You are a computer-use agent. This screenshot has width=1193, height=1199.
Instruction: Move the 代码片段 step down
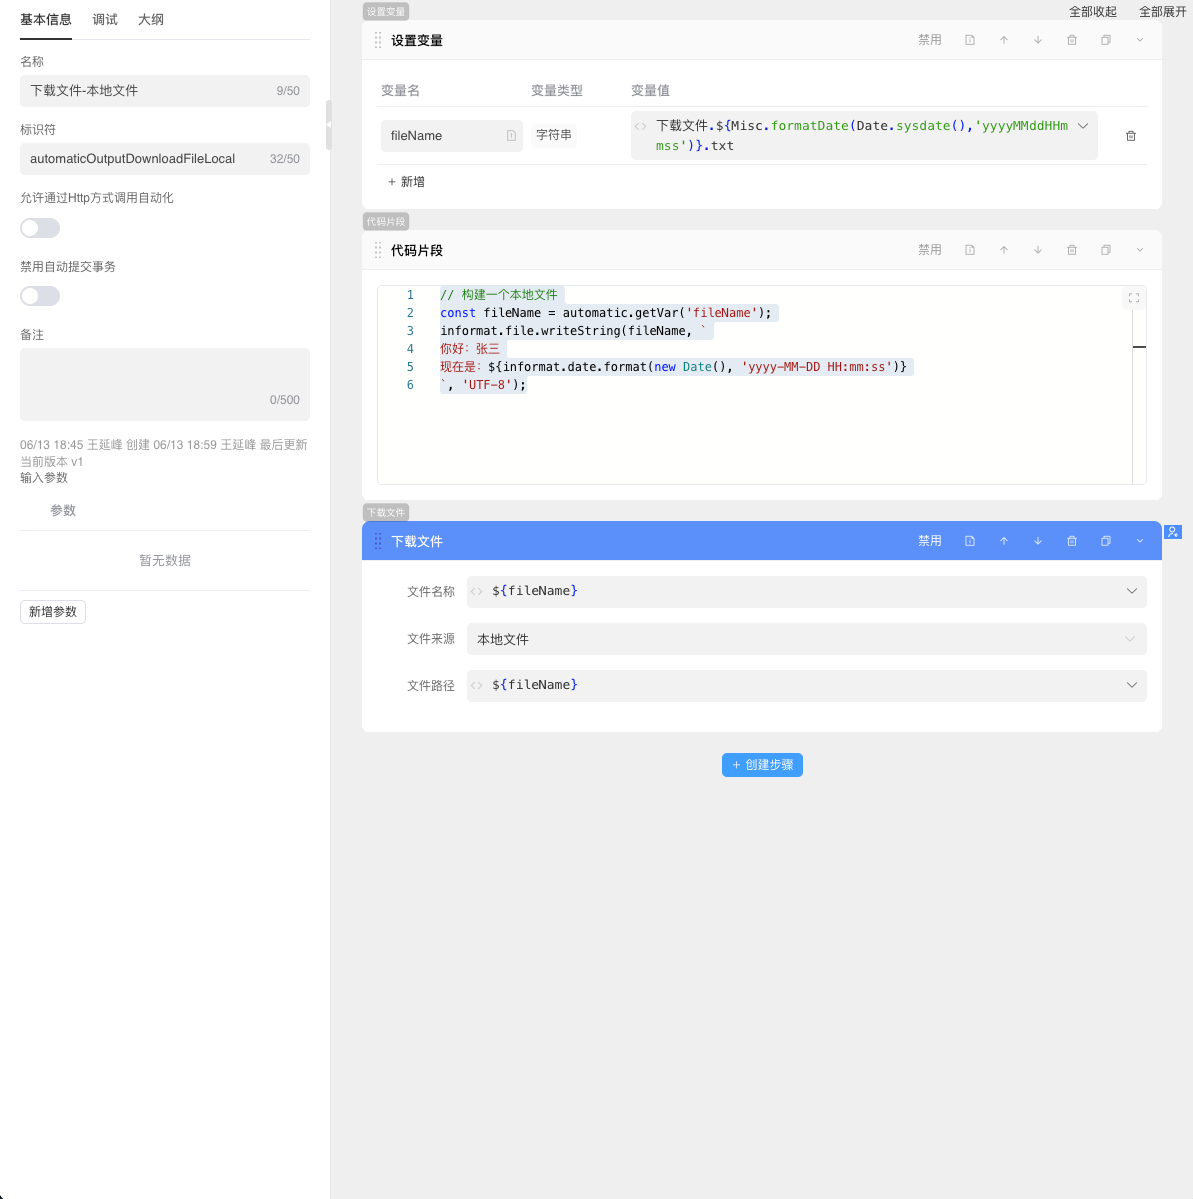(1038, 250)
